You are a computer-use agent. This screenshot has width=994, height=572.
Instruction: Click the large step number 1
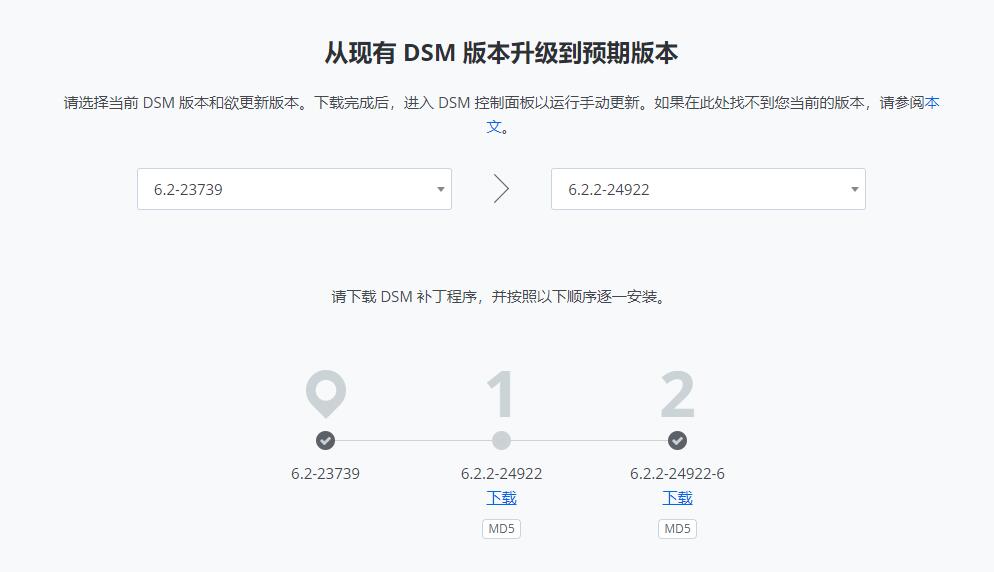pyautogui.click(x=501, y=395)
